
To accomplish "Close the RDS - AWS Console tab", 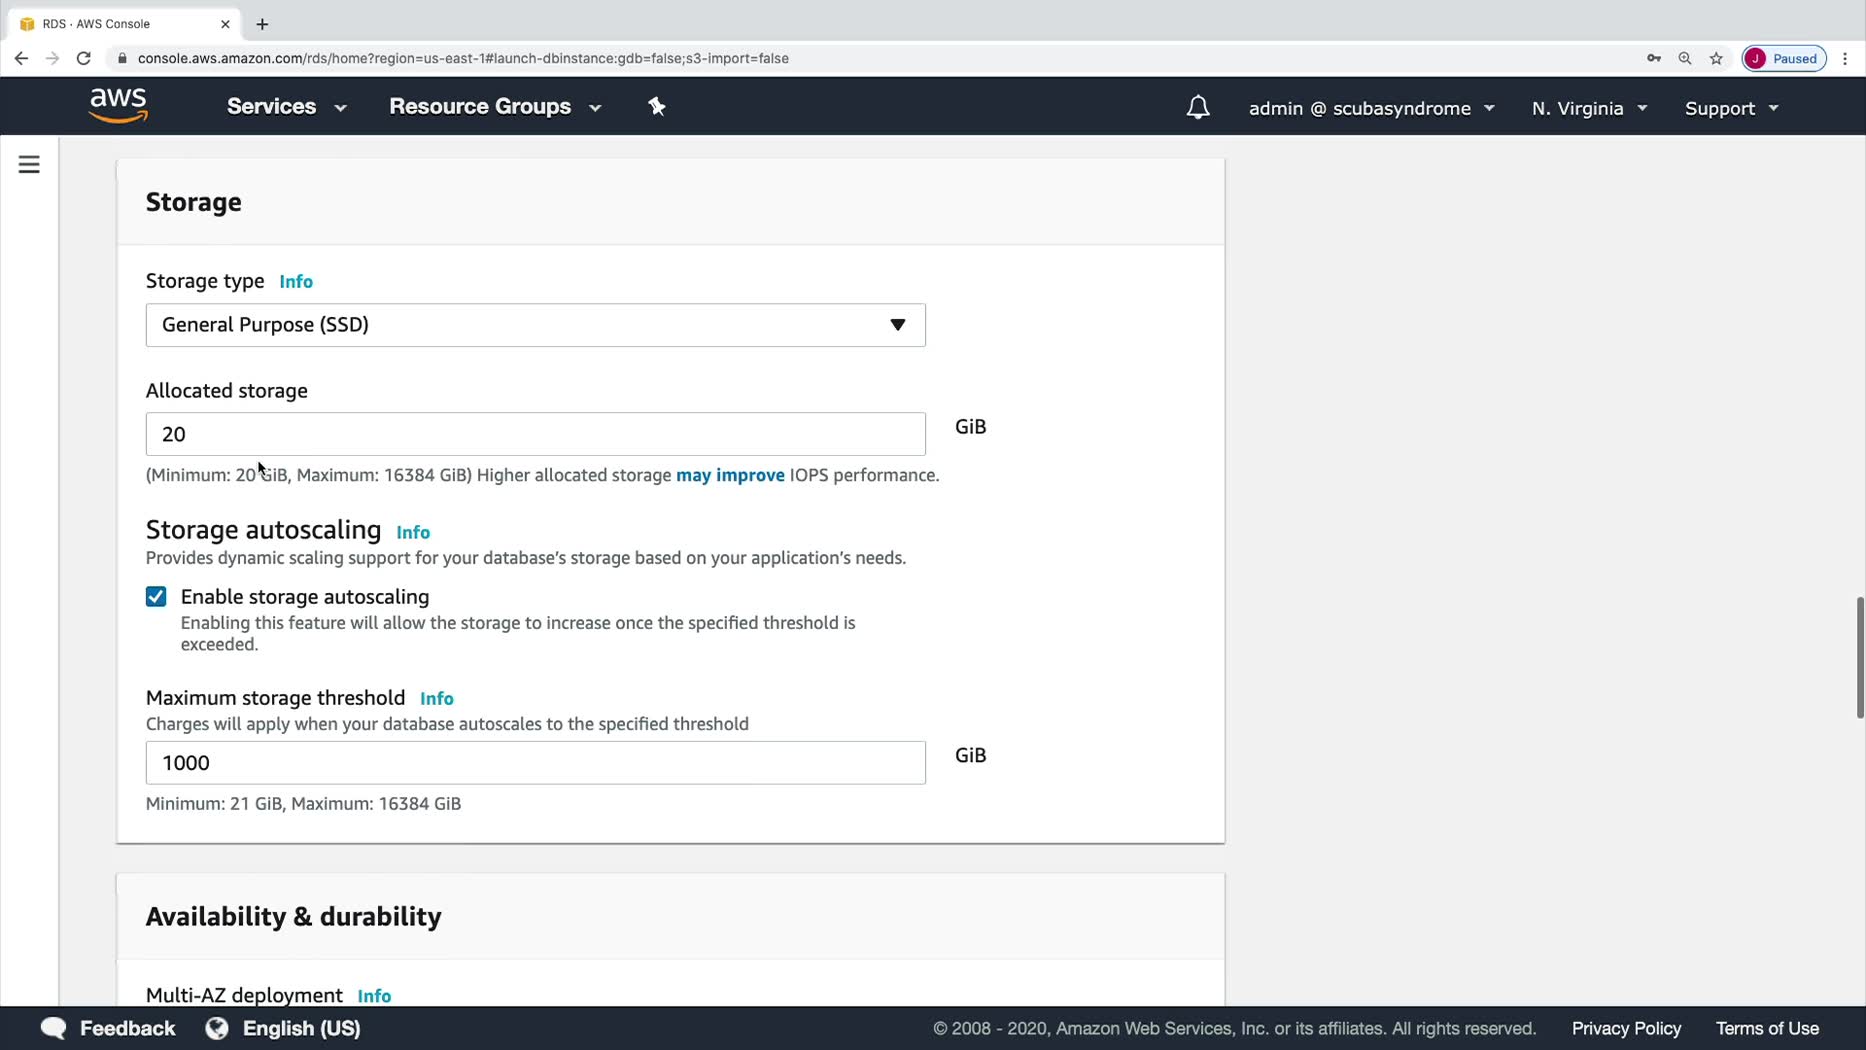I will (x=225, y=24).
